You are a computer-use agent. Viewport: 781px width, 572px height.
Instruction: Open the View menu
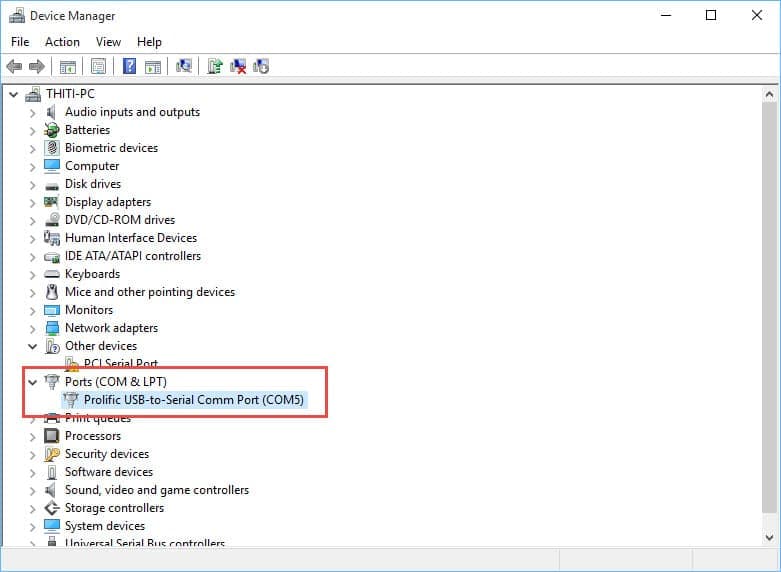tap(108, 42)
